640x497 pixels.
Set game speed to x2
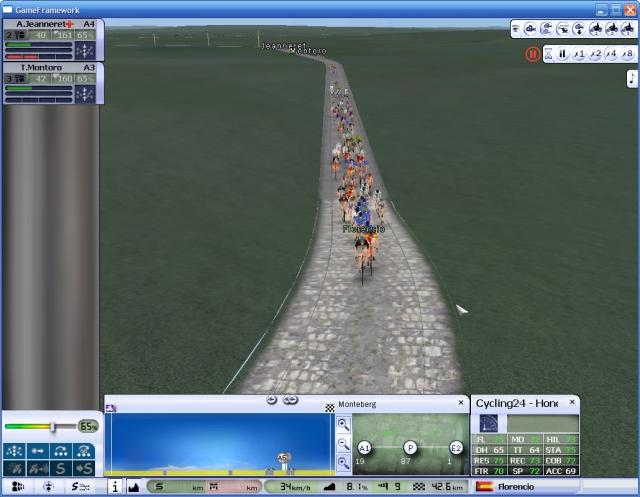595,54
